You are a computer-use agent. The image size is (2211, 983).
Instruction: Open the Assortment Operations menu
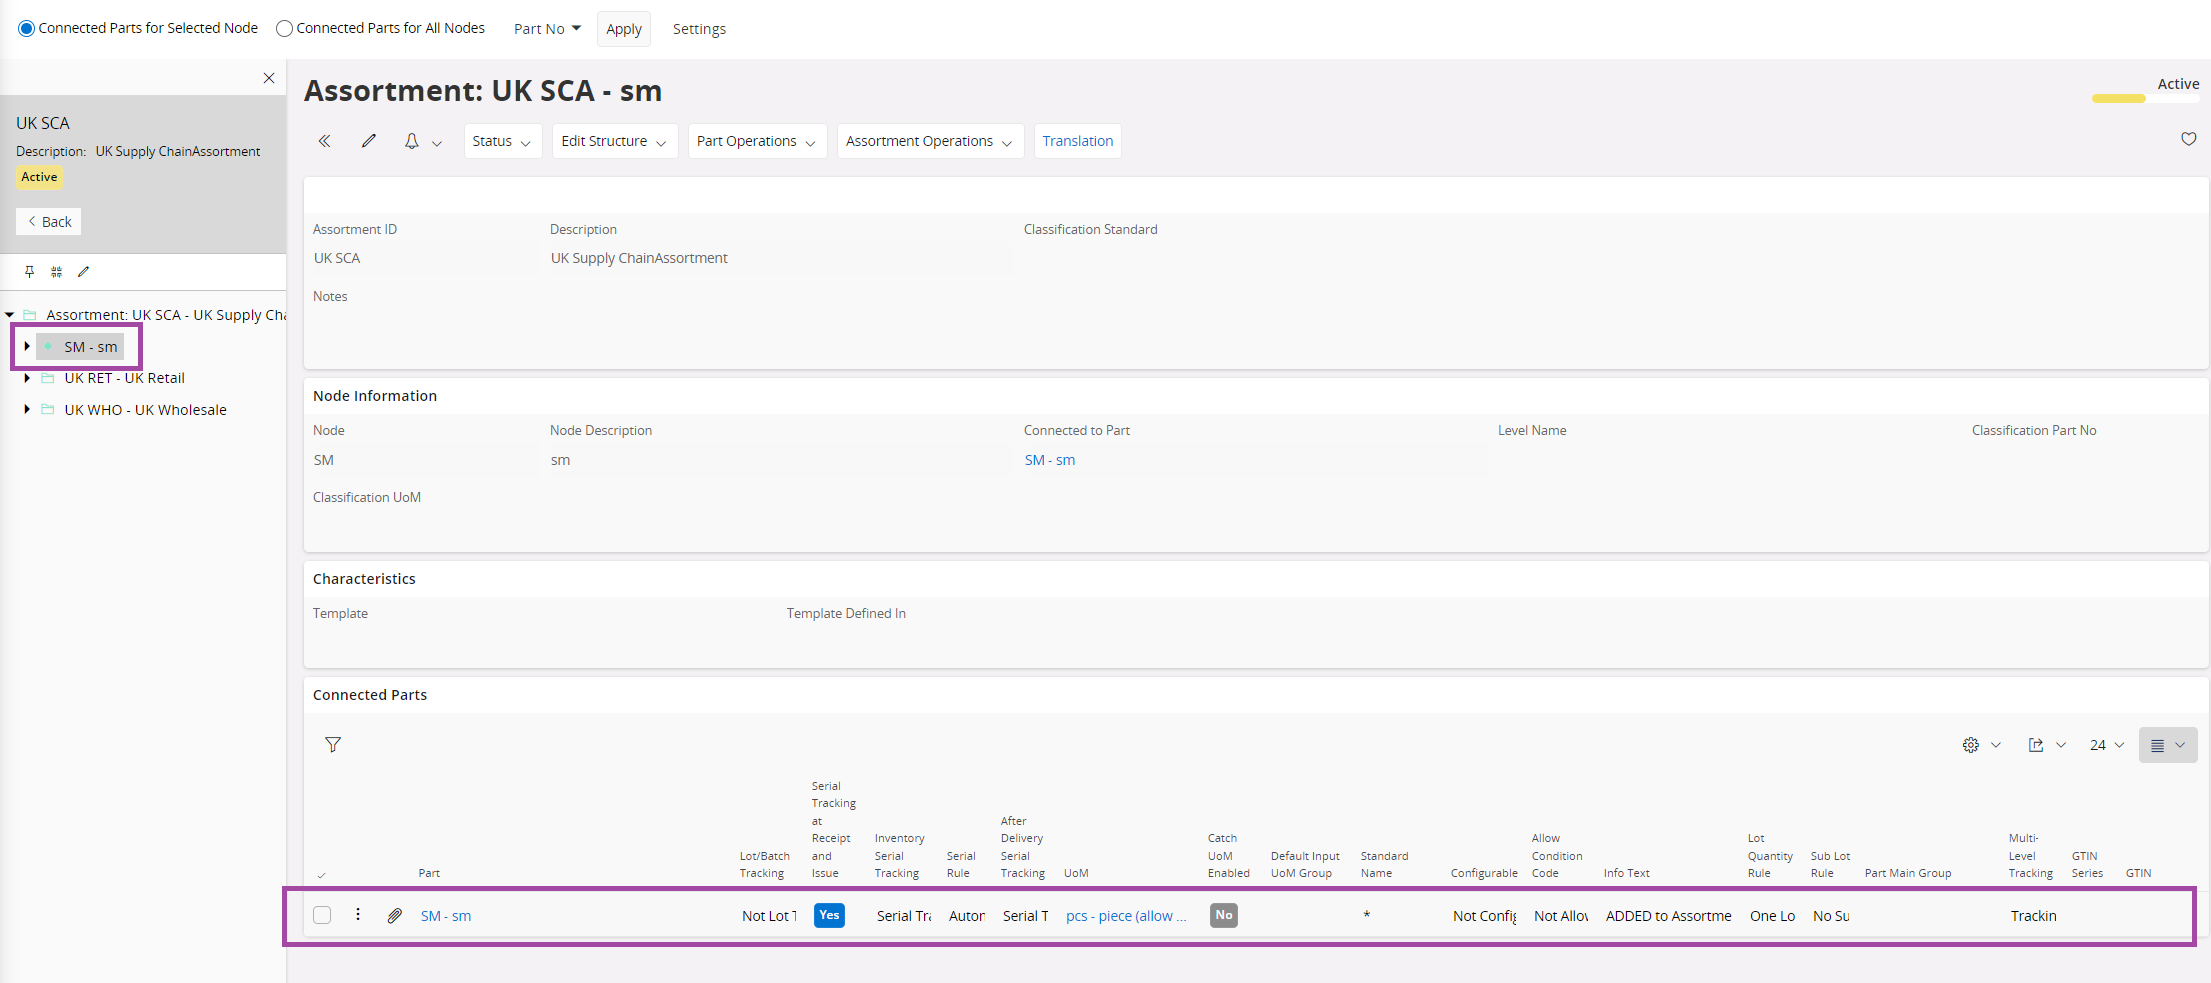[929, 141]
